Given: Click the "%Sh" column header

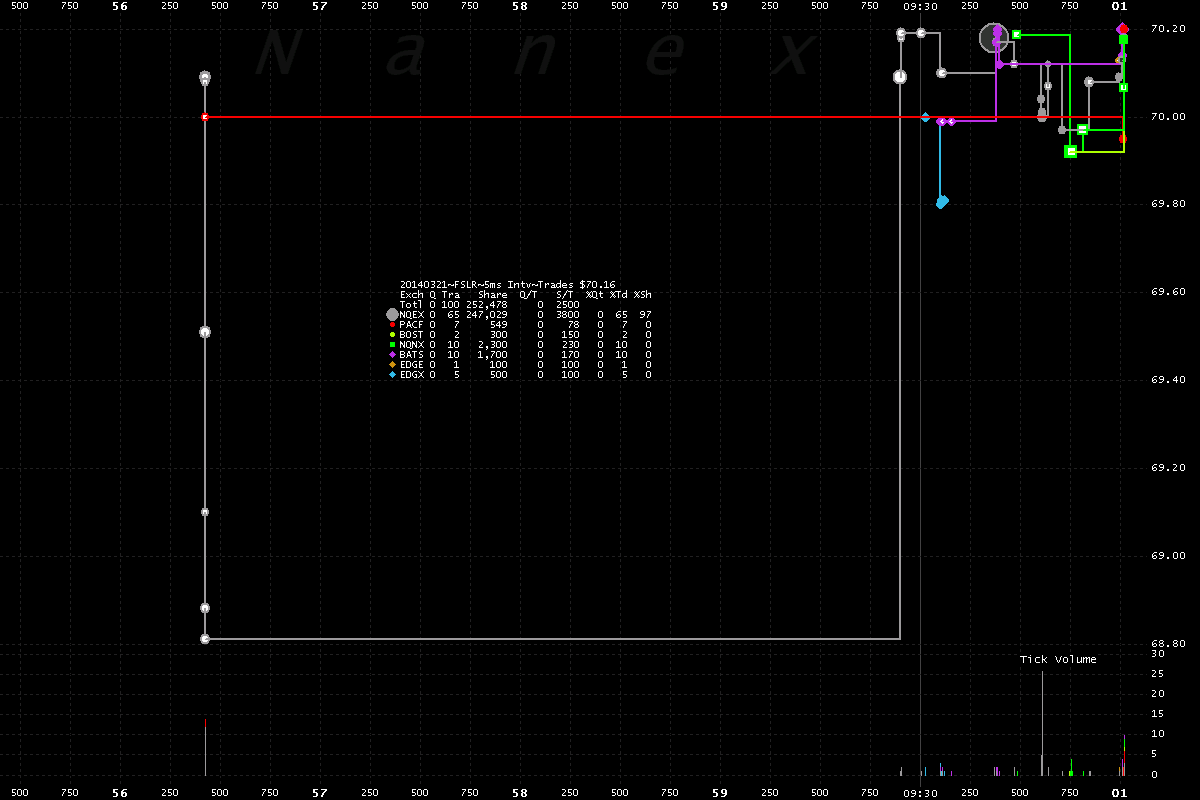Looking at the screenshot, I should 642,295.
